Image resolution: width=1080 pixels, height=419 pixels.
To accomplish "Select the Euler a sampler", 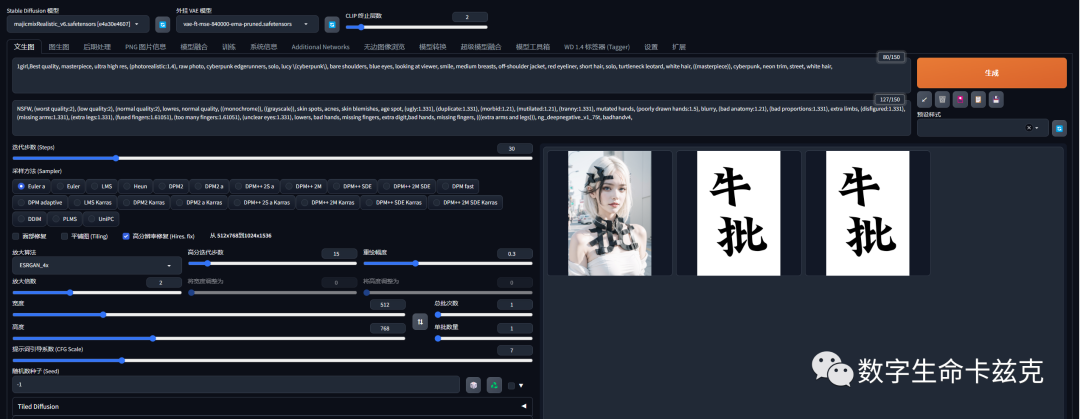I will (32, 186).
